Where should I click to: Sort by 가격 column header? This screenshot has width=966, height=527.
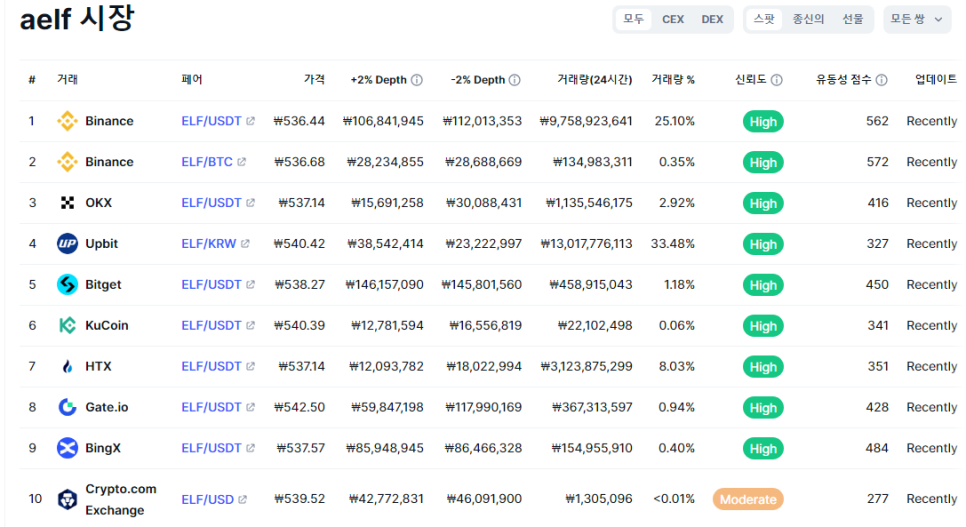pos(314,80)
